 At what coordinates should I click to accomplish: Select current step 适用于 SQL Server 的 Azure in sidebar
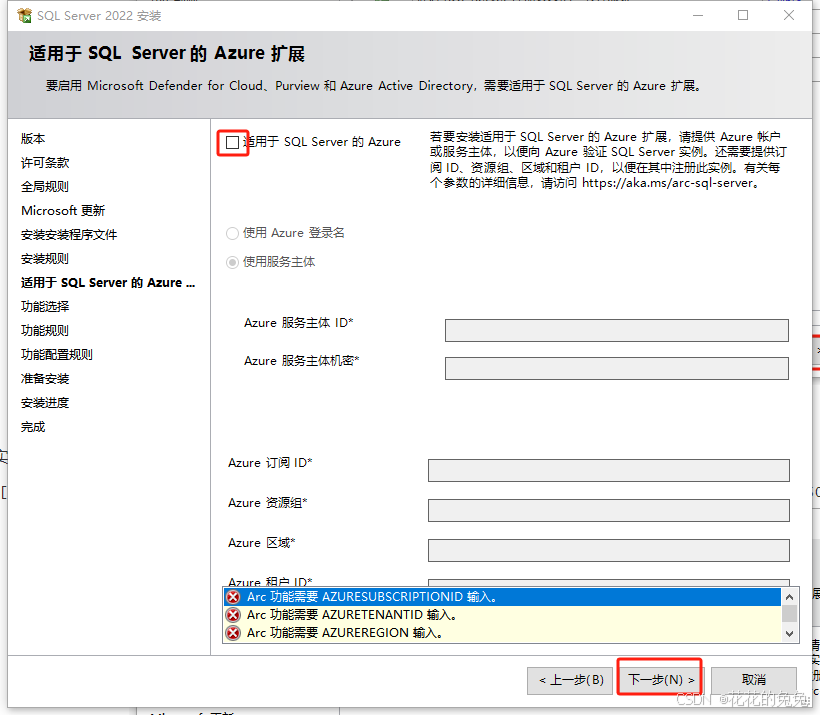108,283
